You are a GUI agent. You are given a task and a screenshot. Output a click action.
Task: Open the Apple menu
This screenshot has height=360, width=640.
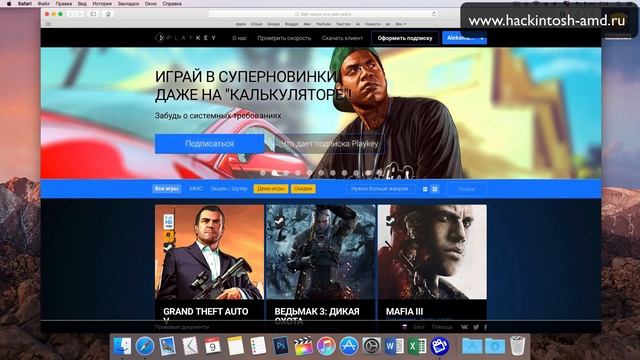(x=9, y=4)
